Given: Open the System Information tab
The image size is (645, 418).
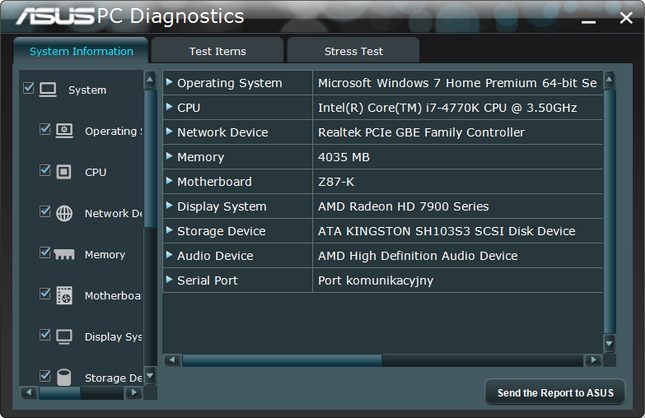Looking at the screenshot, I should [x=81, y=51].
